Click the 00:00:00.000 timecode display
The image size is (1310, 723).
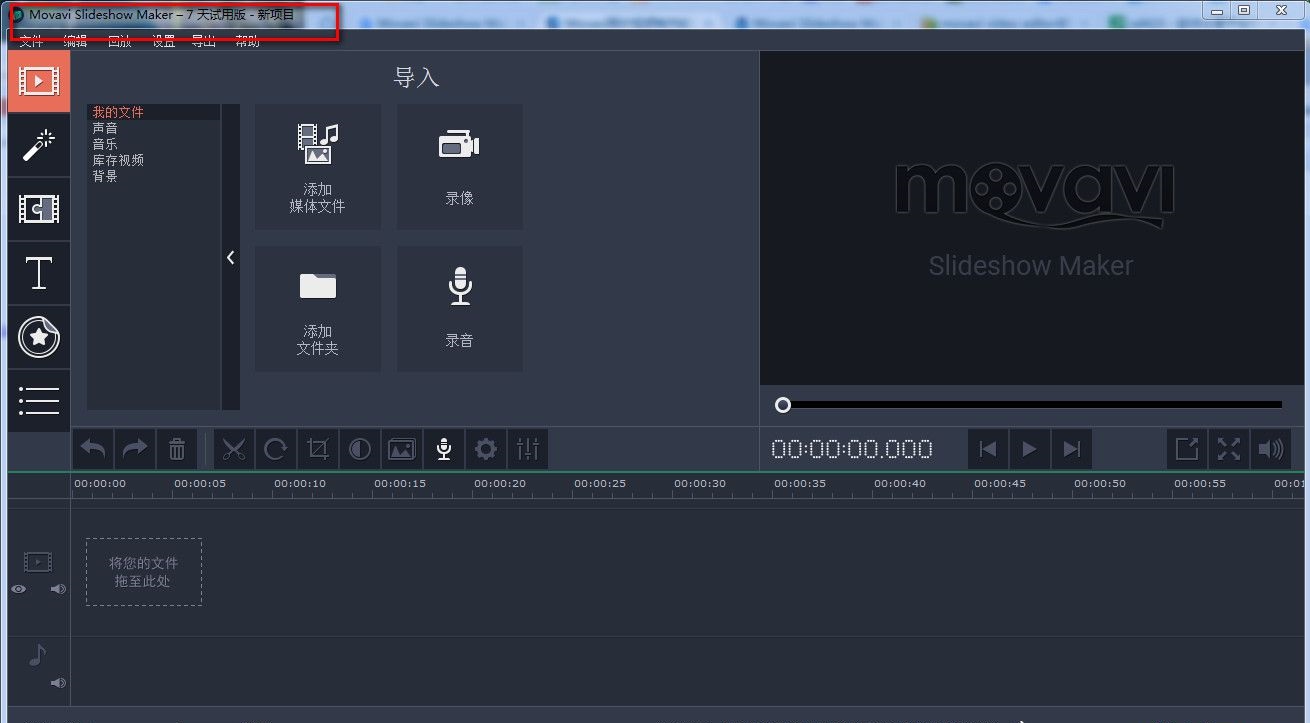852,450
